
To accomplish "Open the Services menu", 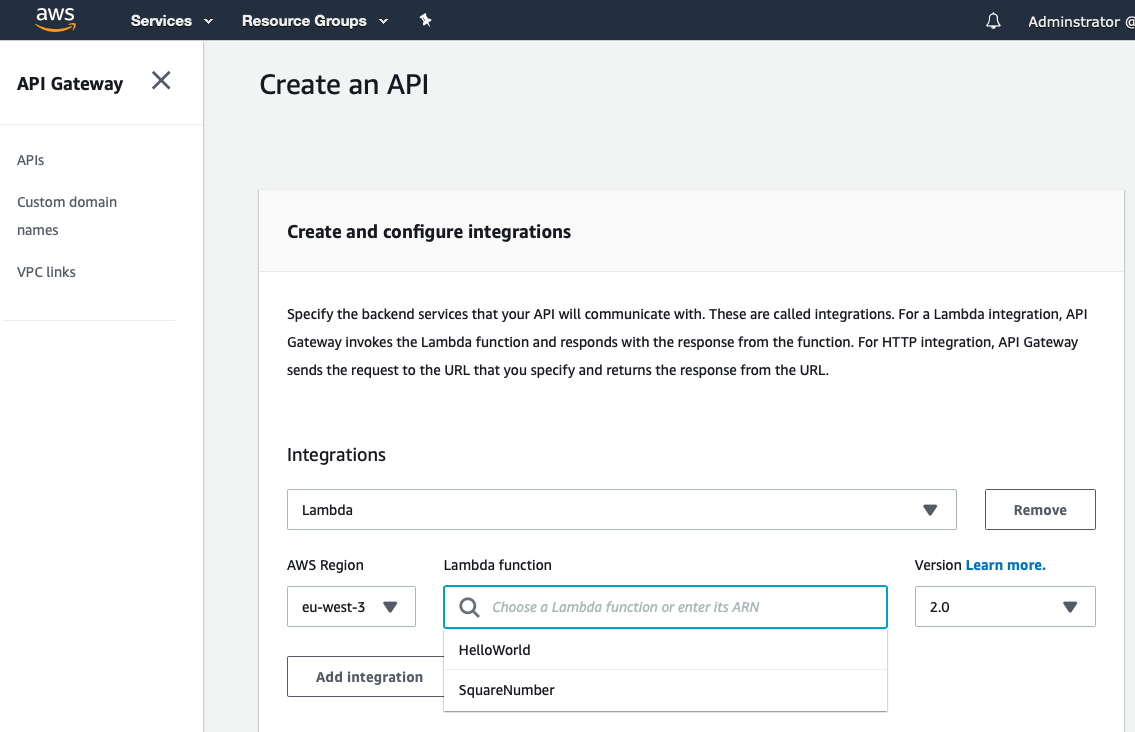I will tap(172, 21).
